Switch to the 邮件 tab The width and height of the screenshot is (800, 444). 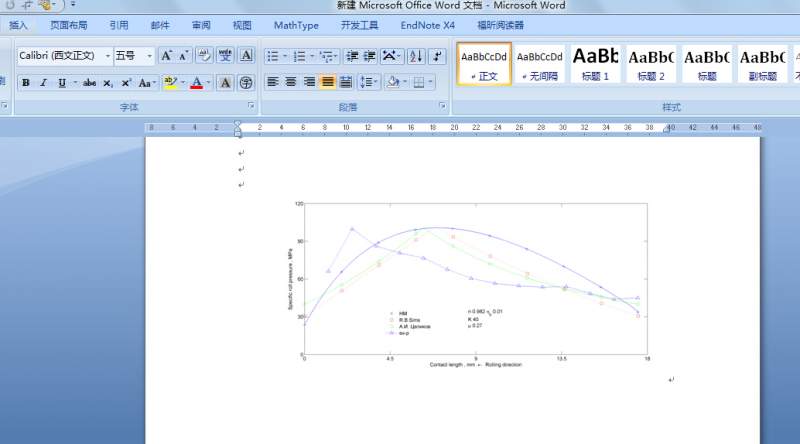[160, 26]
